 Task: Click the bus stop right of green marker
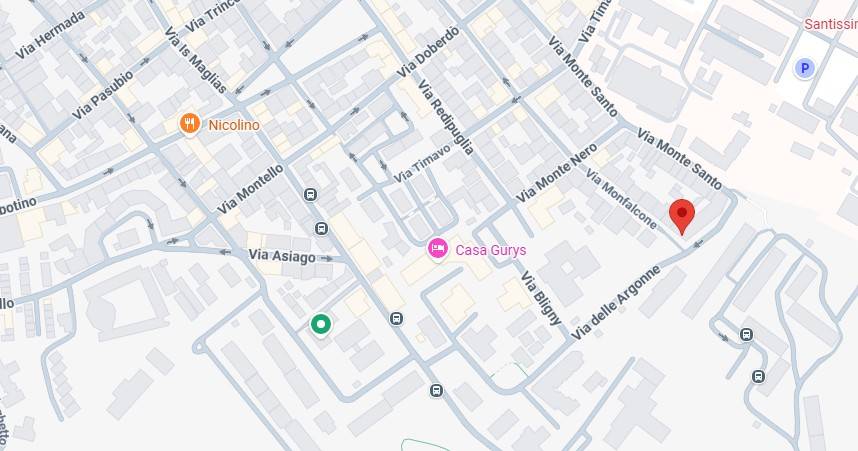pyautogui.click(x=397, y=319)
